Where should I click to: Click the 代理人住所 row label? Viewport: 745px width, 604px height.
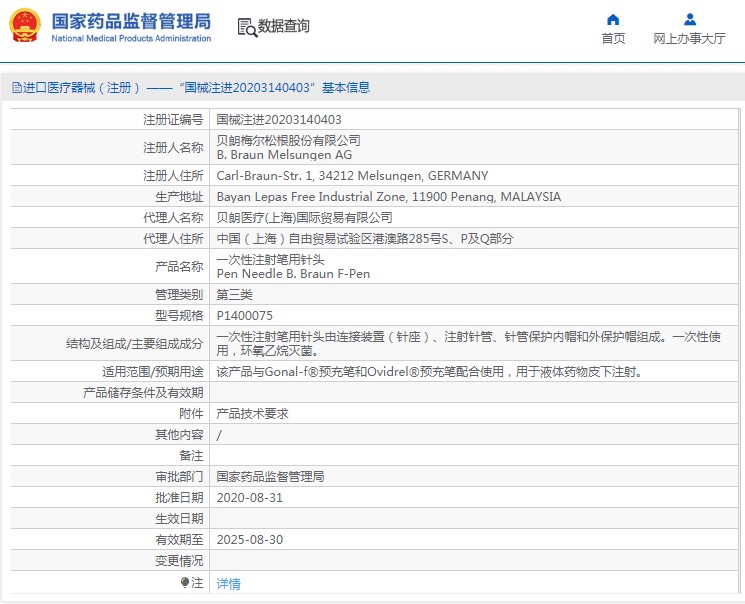[173, 239]
